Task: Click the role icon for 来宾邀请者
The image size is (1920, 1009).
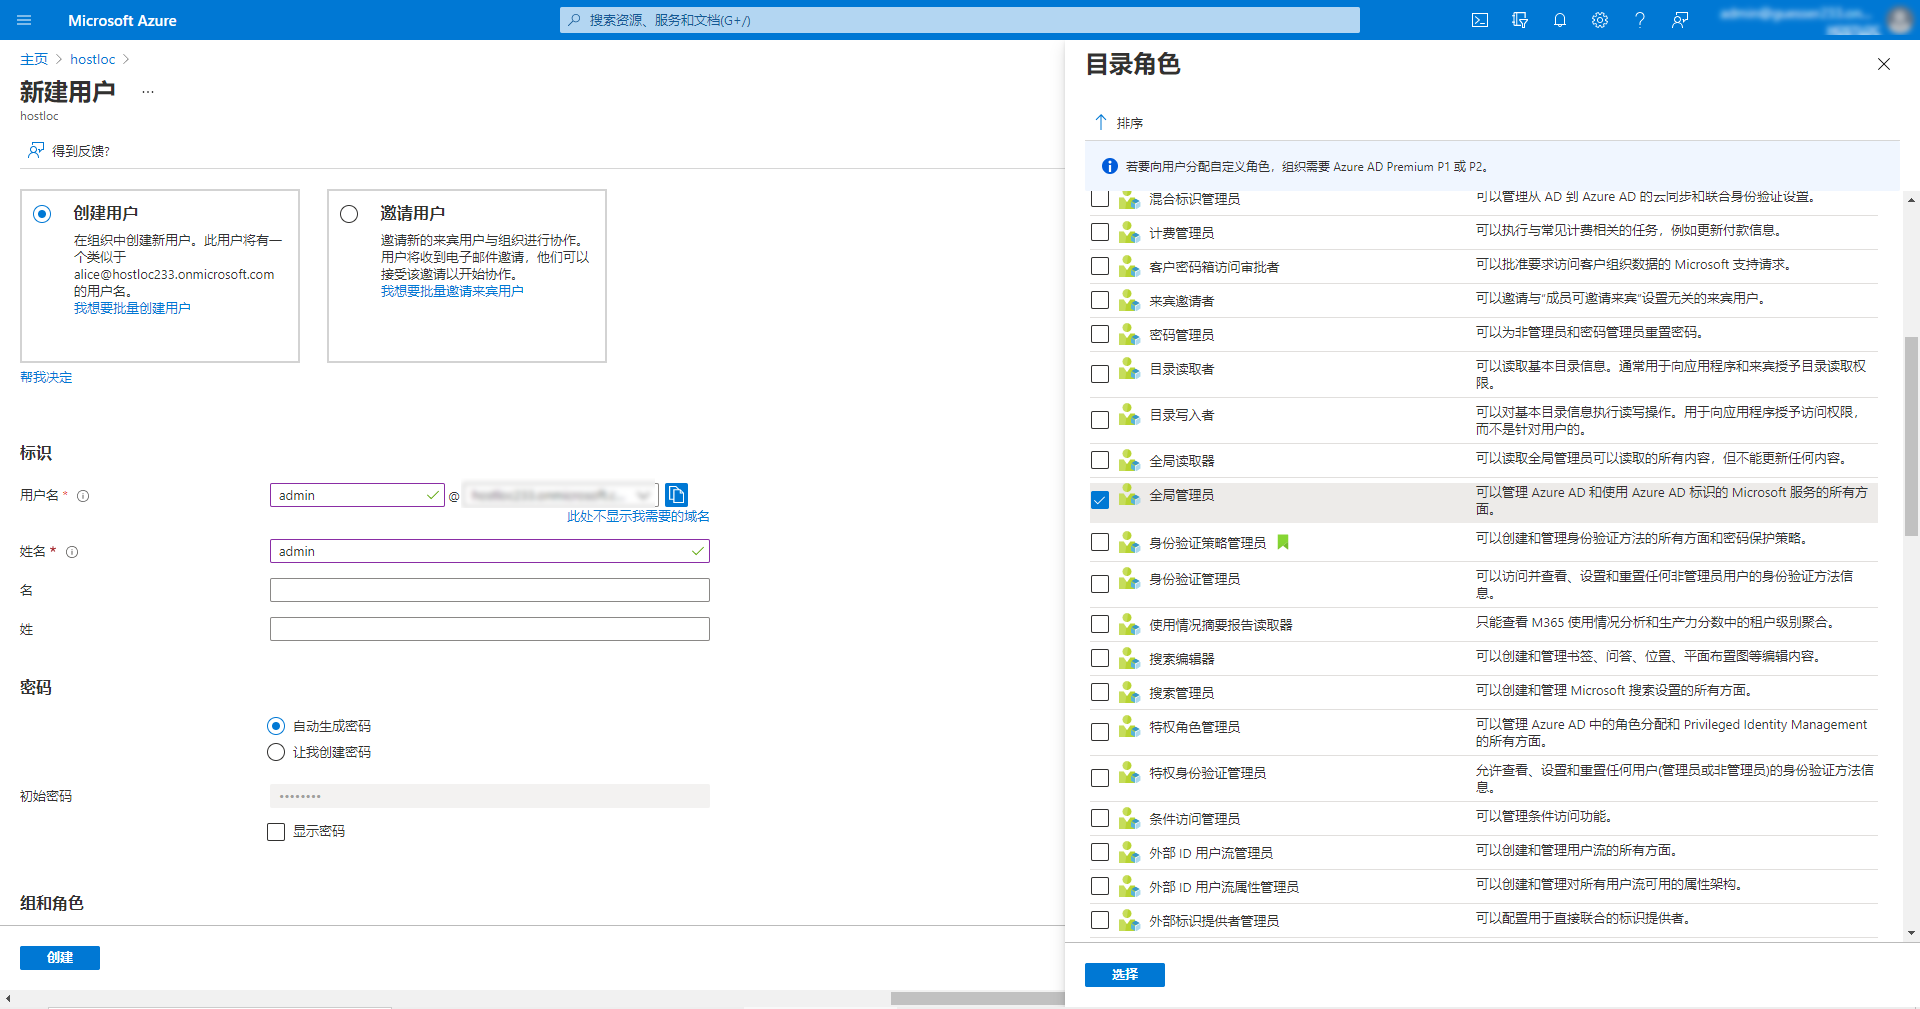Action: coord(1129,301)
